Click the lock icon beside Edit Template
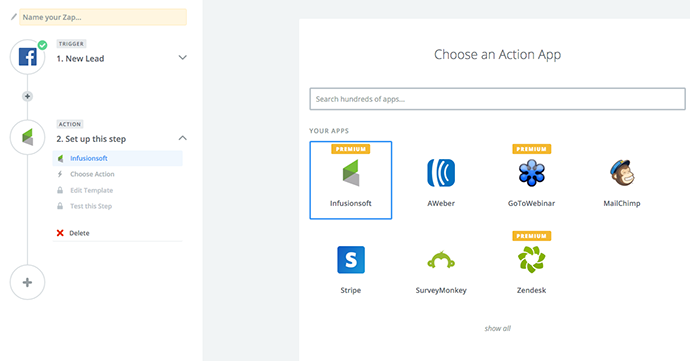 pyautogui.click(x=60, y=190)
